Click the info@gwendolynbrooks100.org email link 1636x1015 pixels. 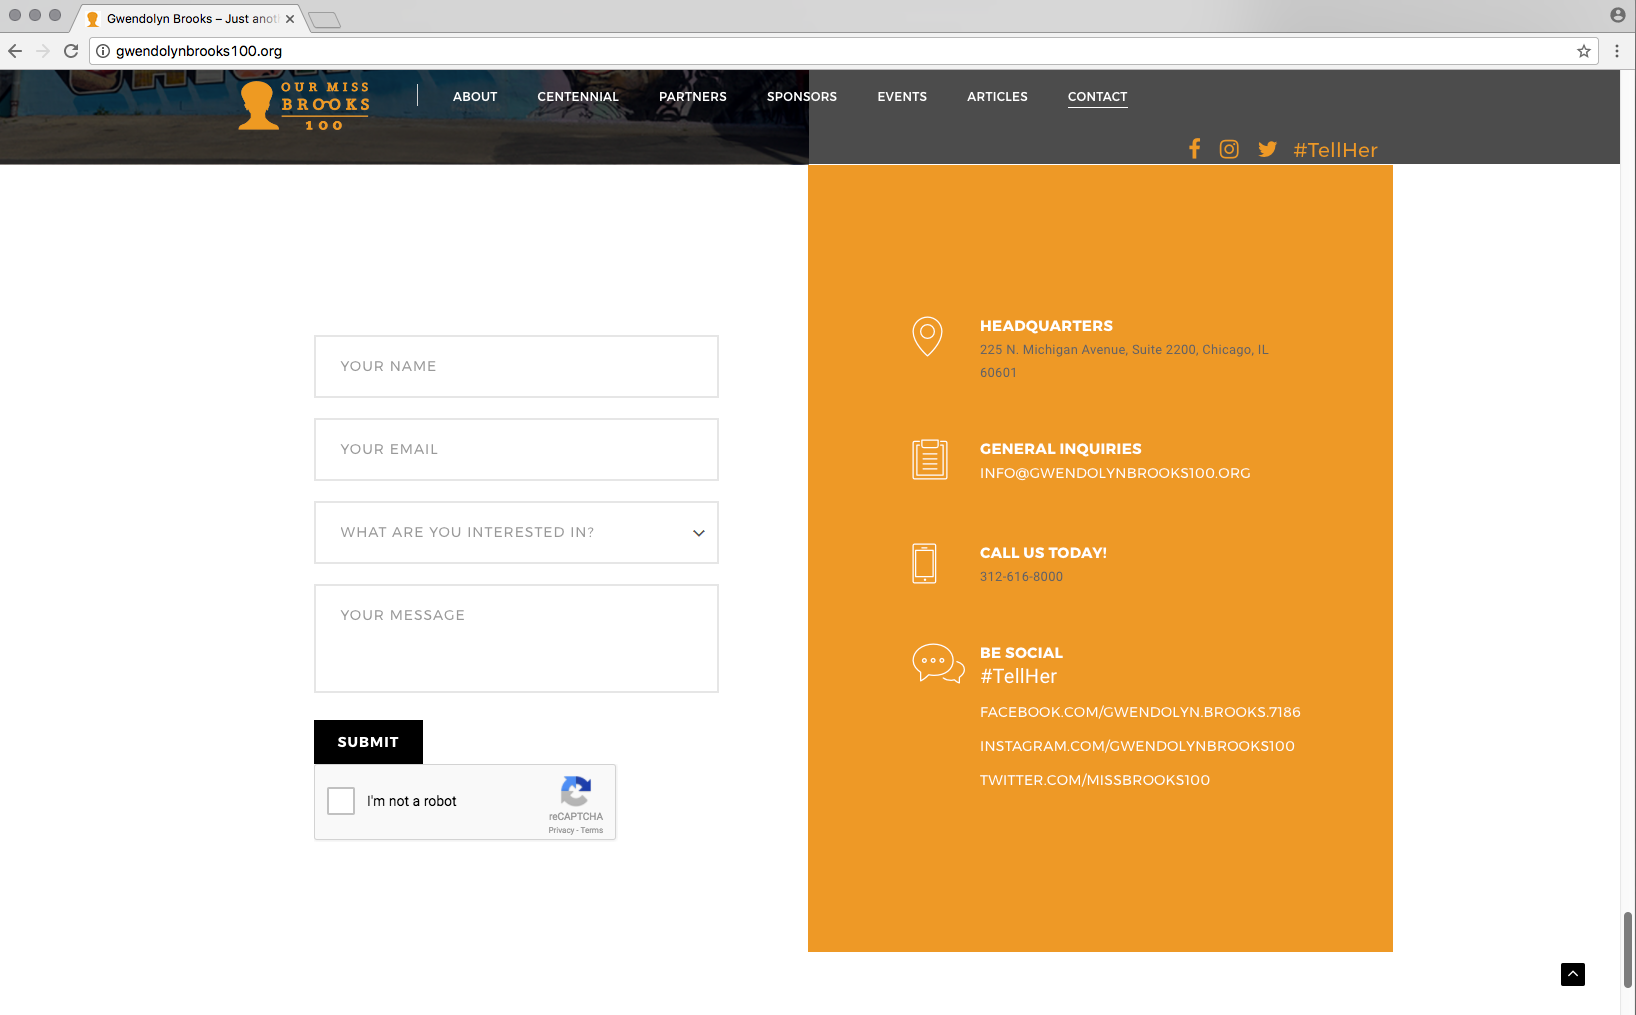[1115, 473]
